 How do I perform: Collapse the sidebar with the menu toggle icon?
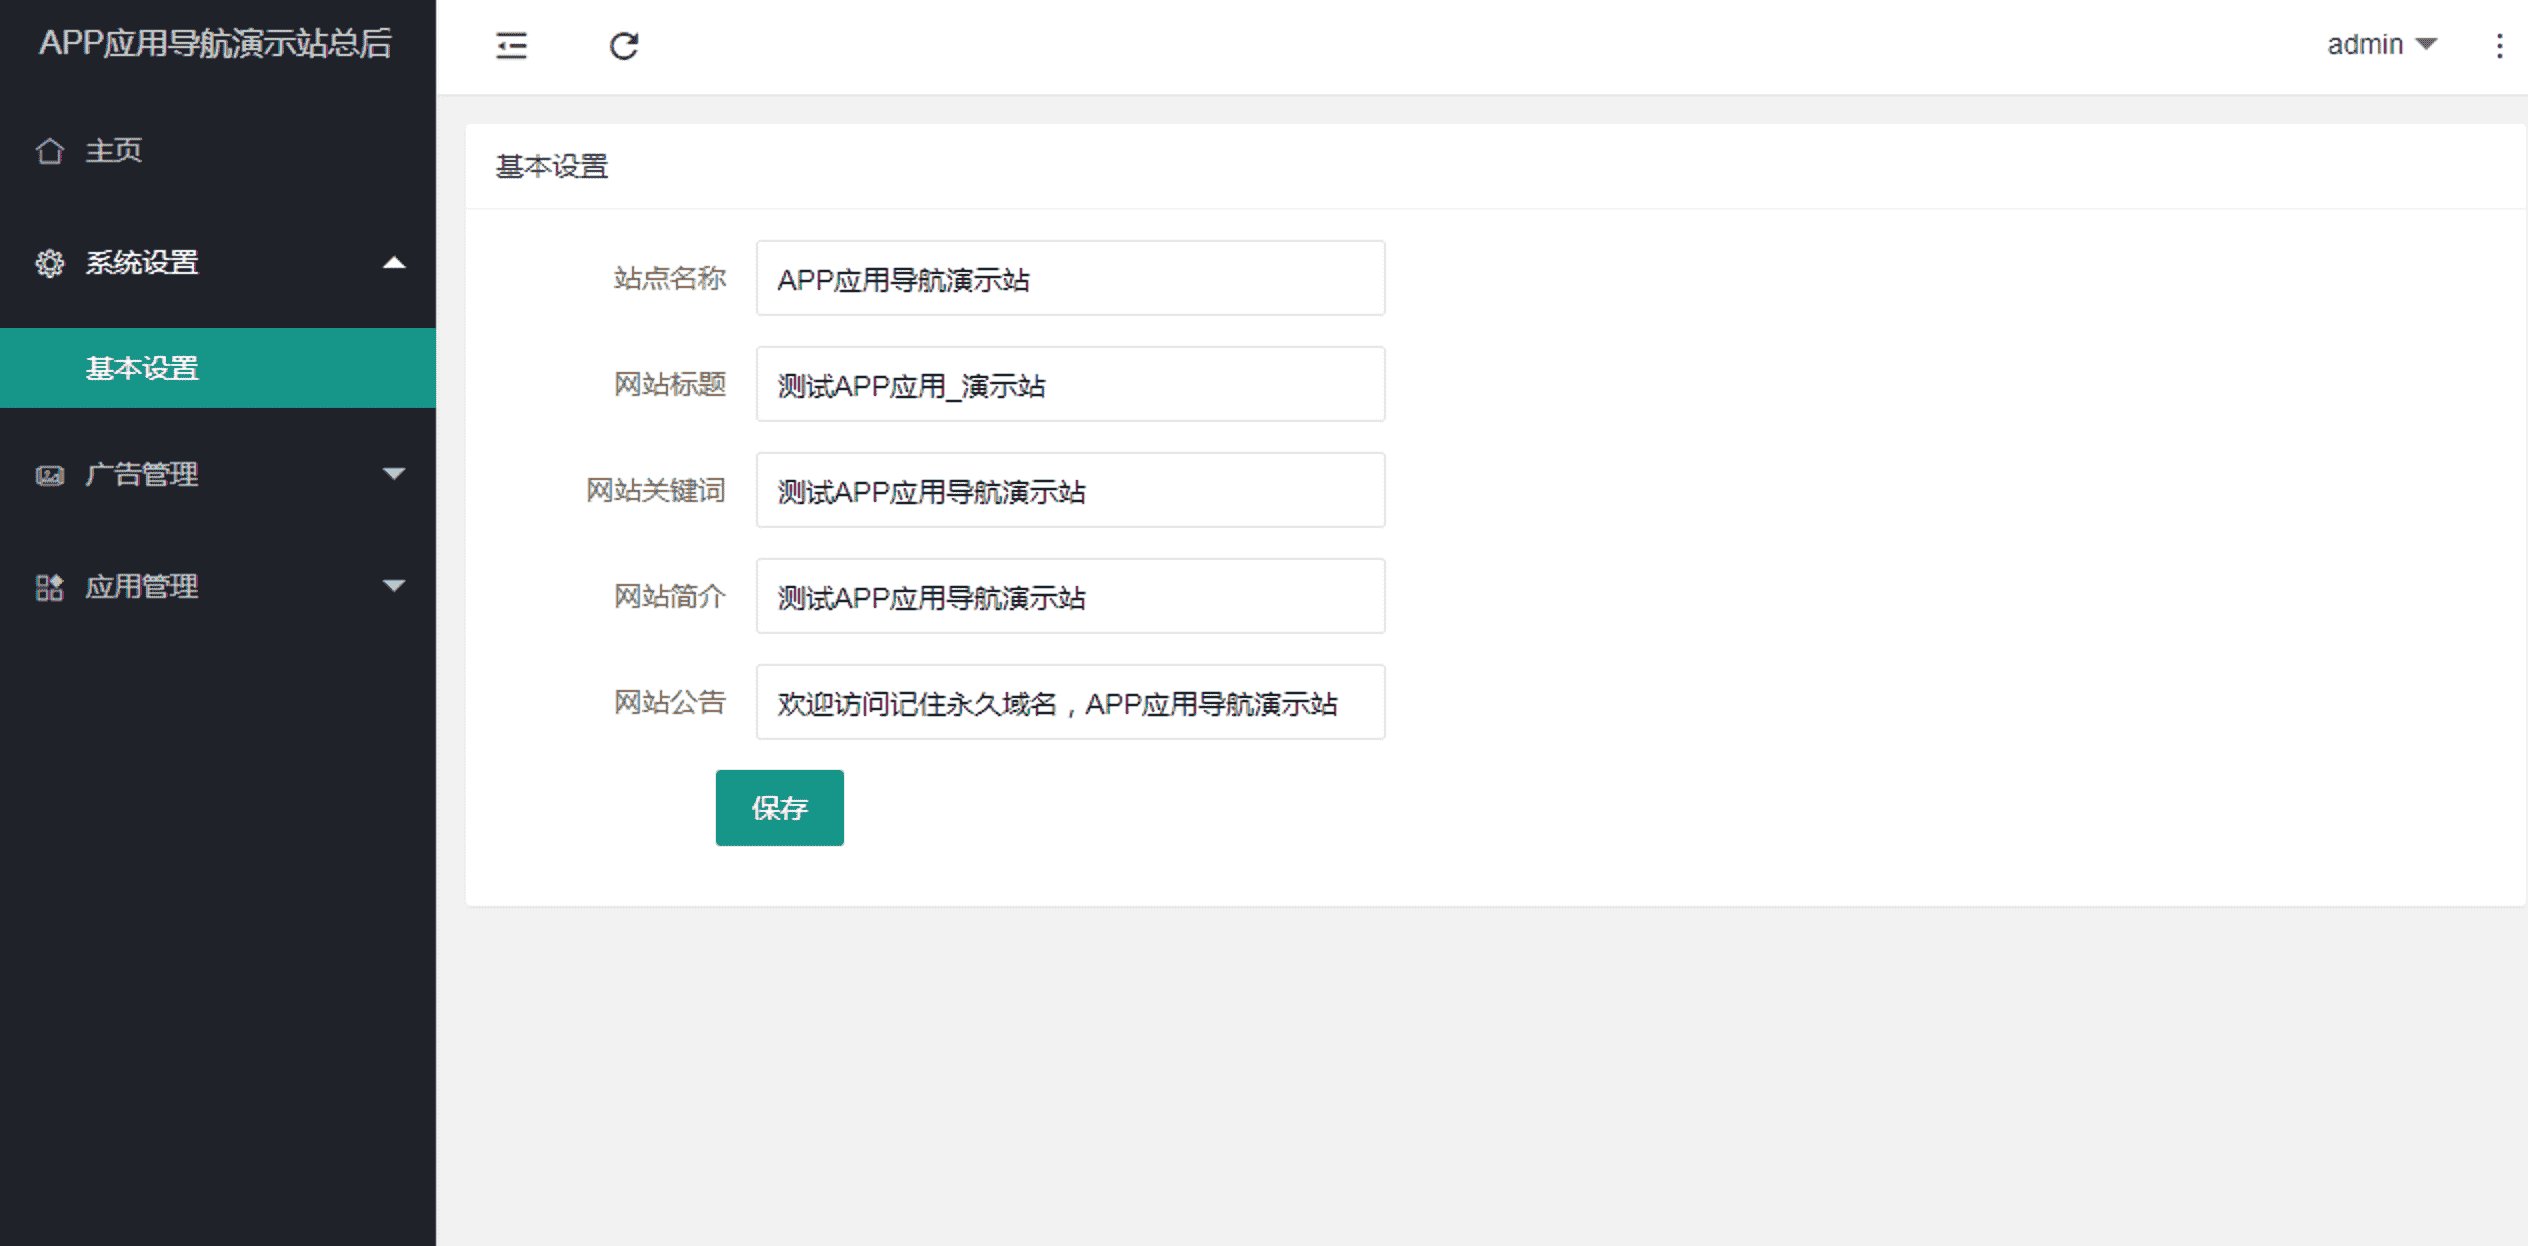point(511,46)
